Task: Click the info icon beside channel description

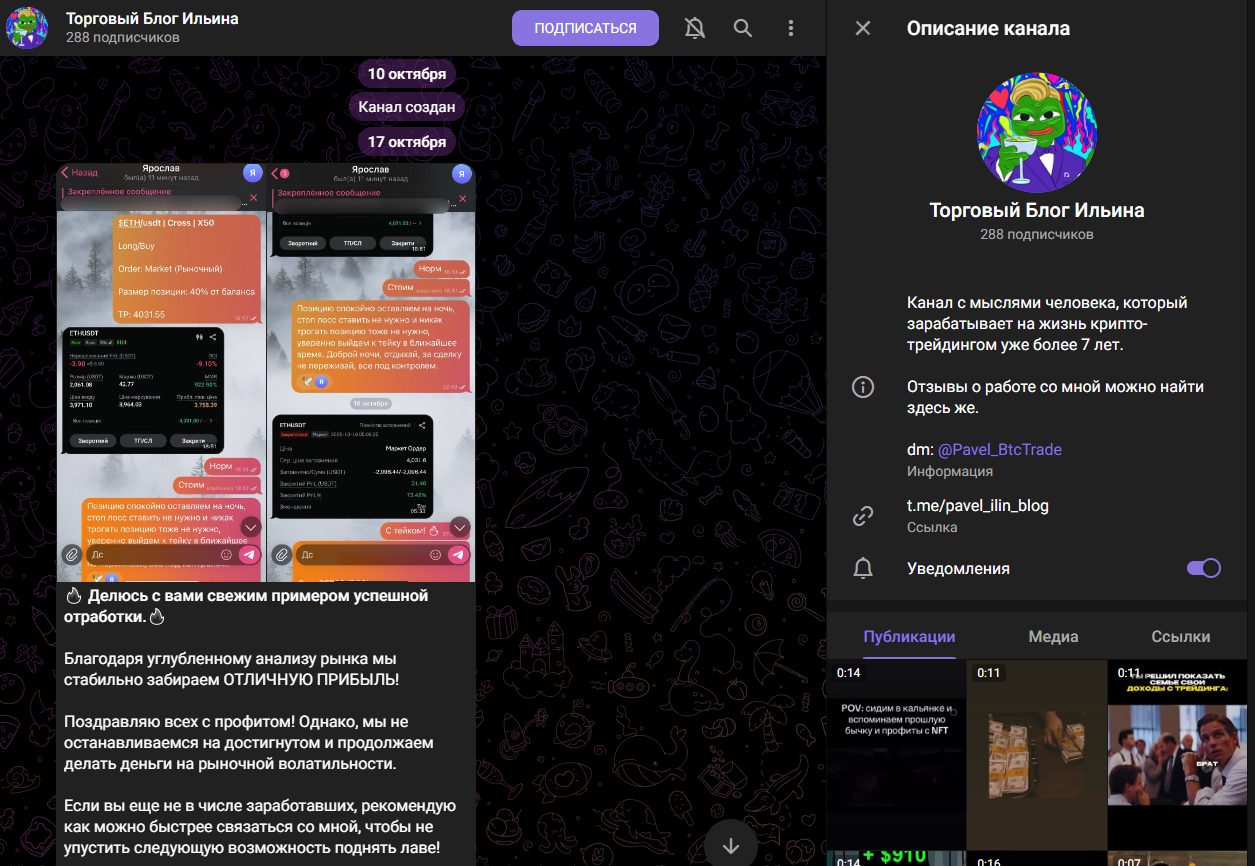Action: point(862,387)
